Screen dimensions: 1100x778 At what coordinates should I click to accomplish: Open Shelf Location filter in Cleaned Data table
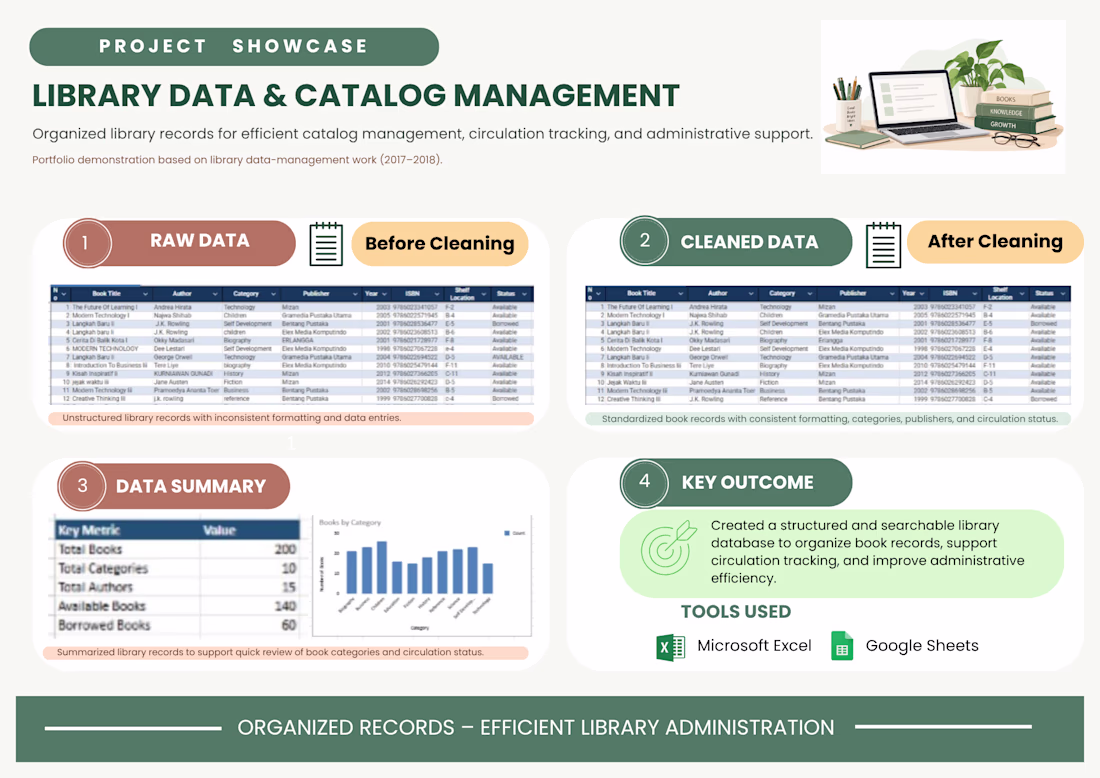(1021, 293)
